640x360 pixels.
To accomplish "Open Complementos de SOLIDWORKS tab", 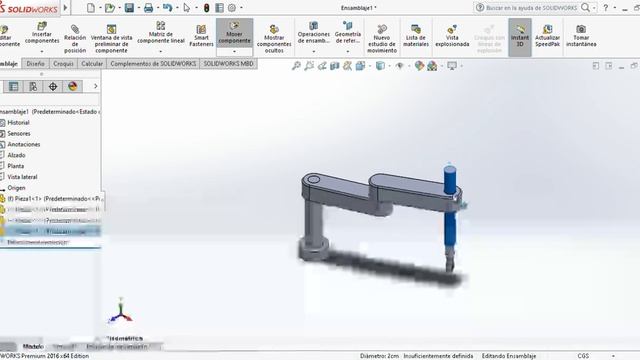I will point(153,64).
